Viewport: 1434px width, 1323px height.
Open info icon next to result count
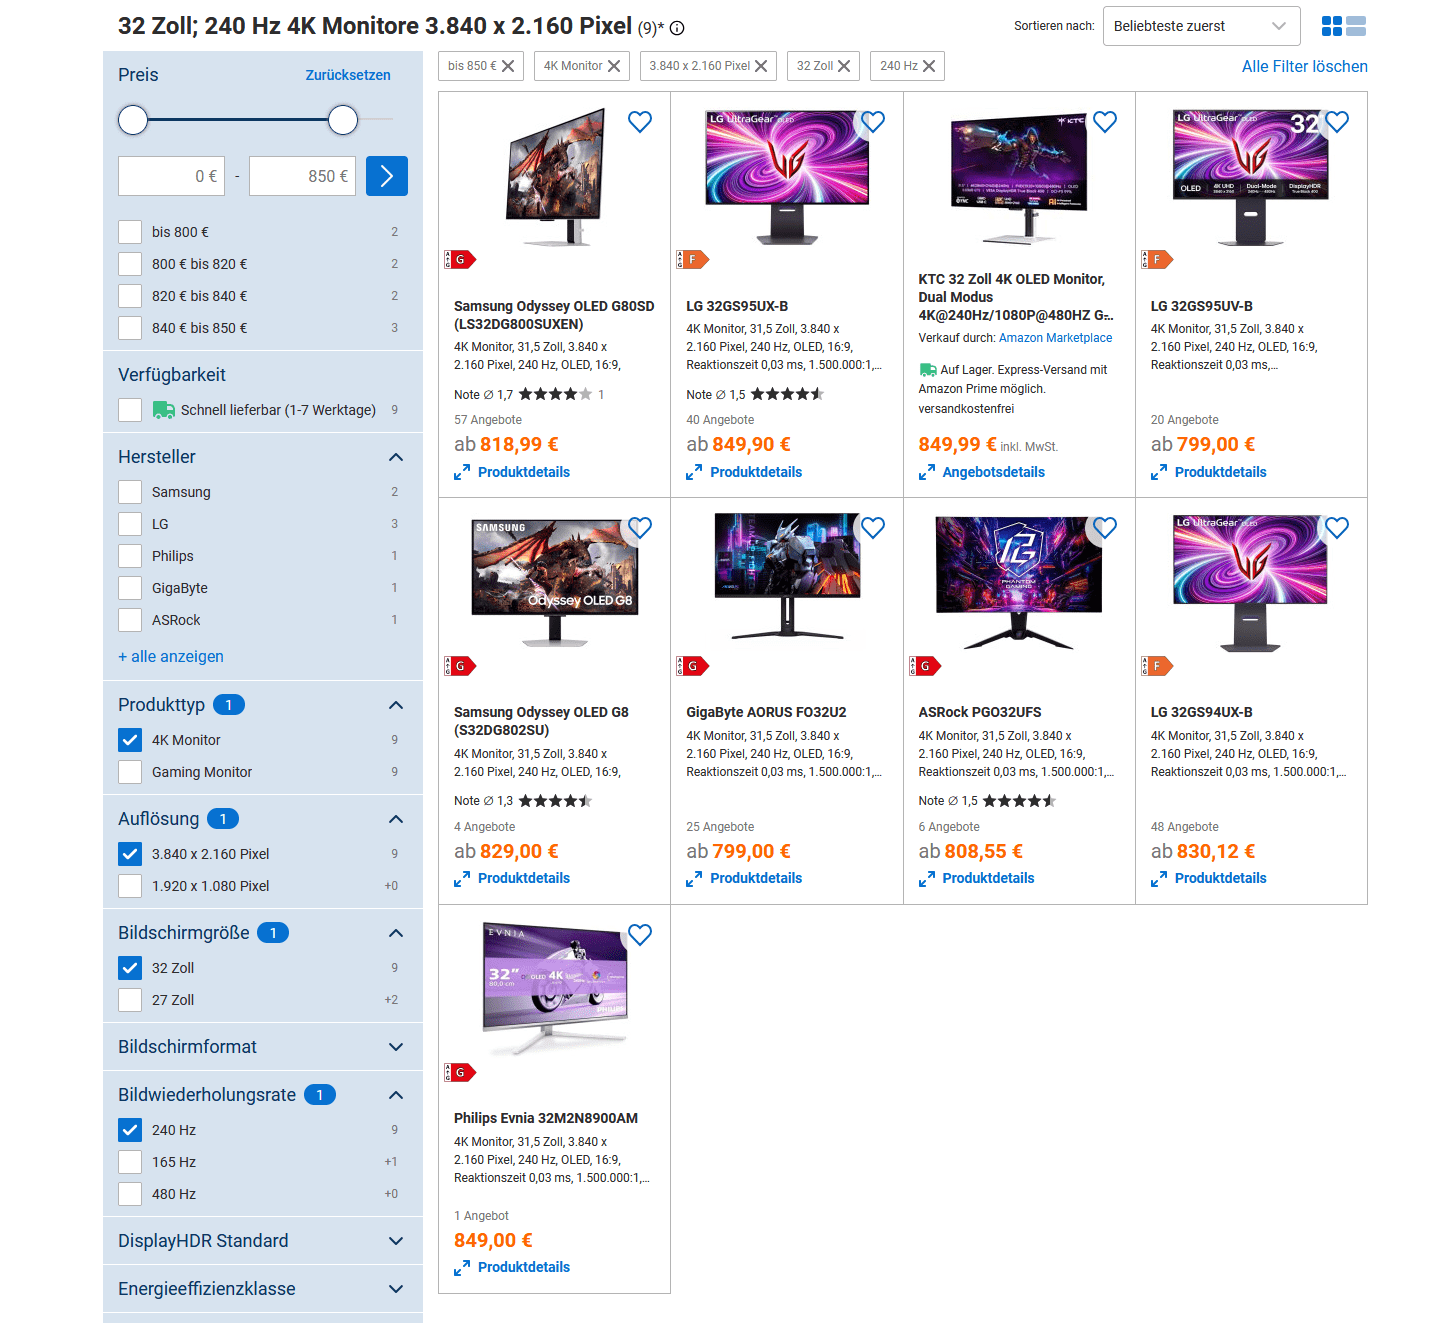pos(677,28)
